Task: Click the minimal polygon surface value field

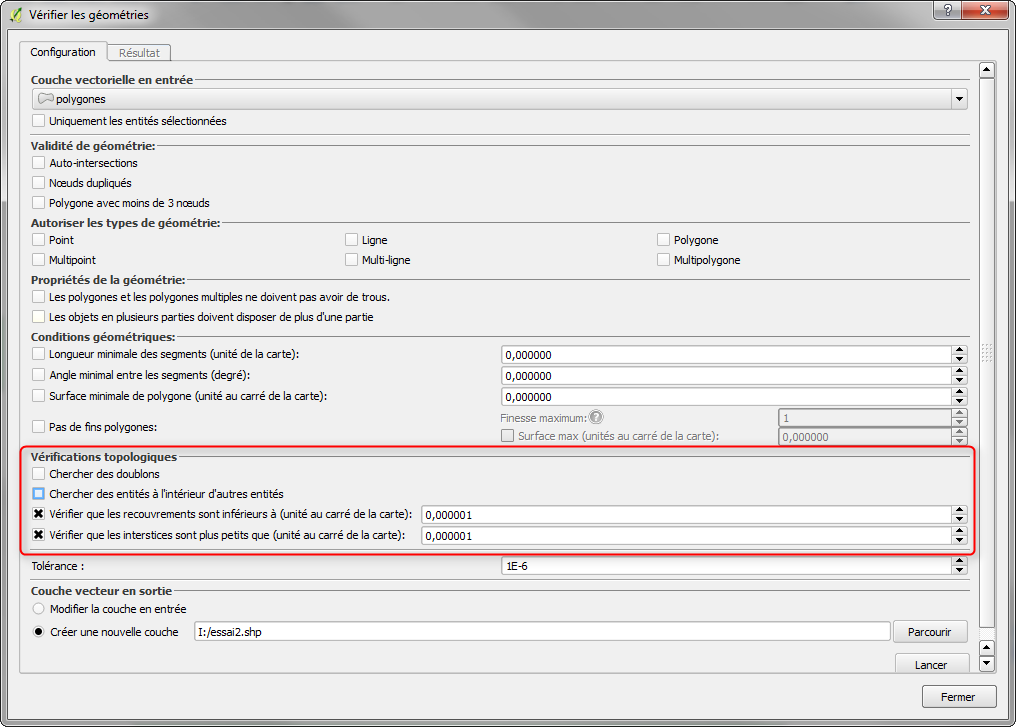Action: pyautogui.click(x=726, y=397)
